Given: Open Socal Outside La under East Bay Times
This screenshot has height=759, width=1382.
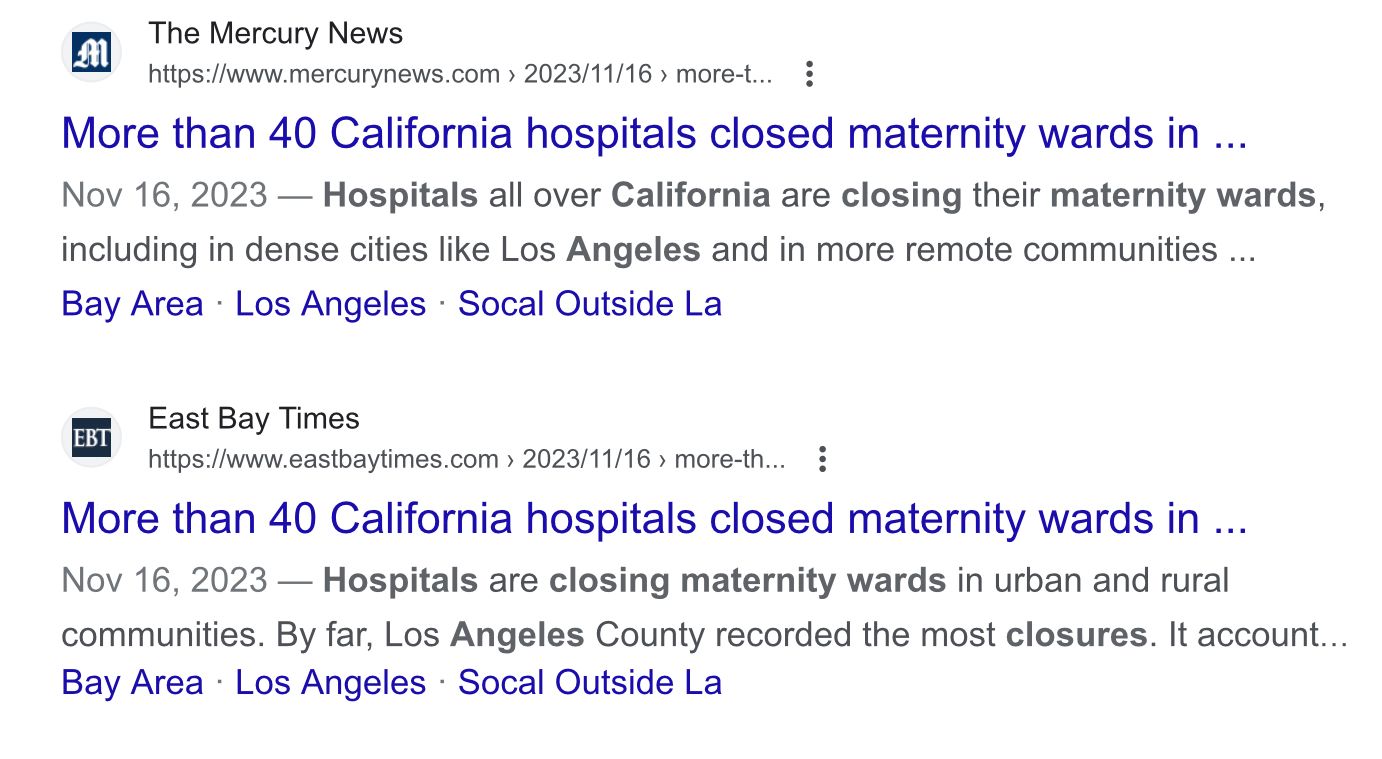Looking at the screenshot, I should point(590,683).
